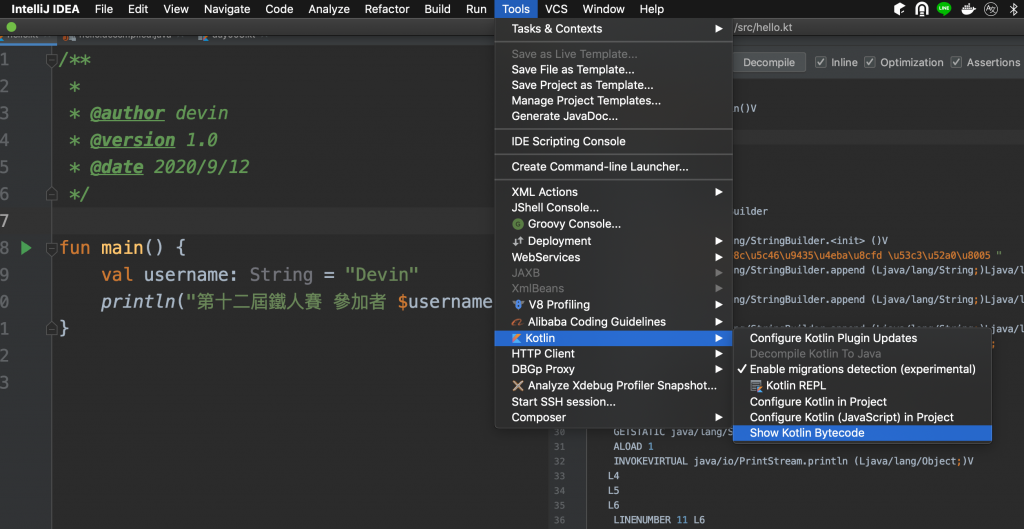Screen dimensions: 1024x529
Task: Click the @author doc tag
Action: (127, 114)
